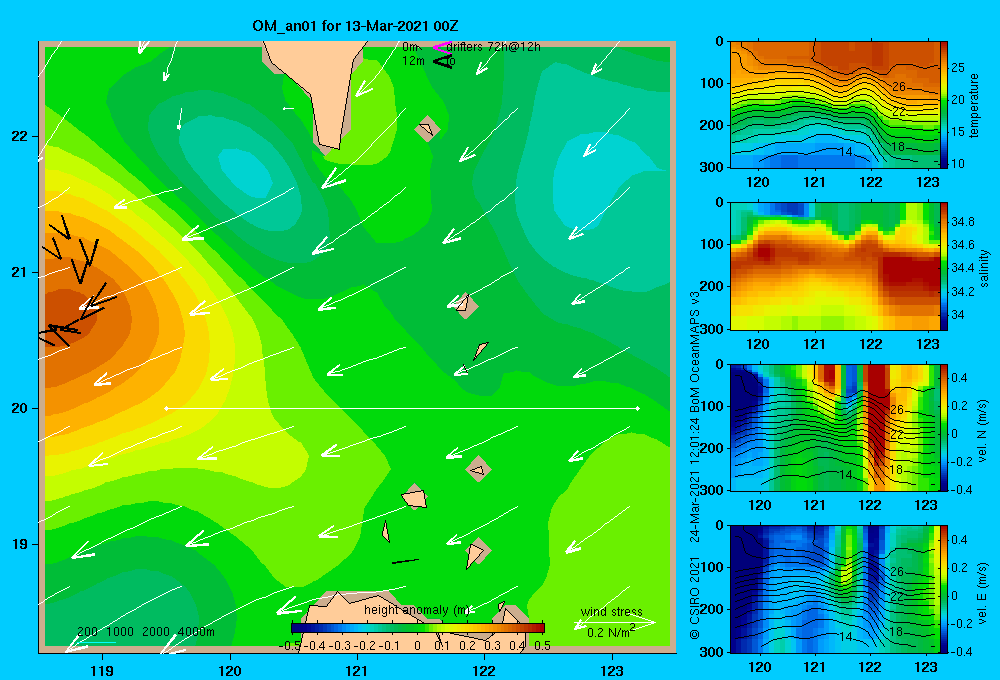This screenshot has width=1000, height=680.
Task: Click the 'height anomaly (m)' label
Action: (x=417, y=610)
